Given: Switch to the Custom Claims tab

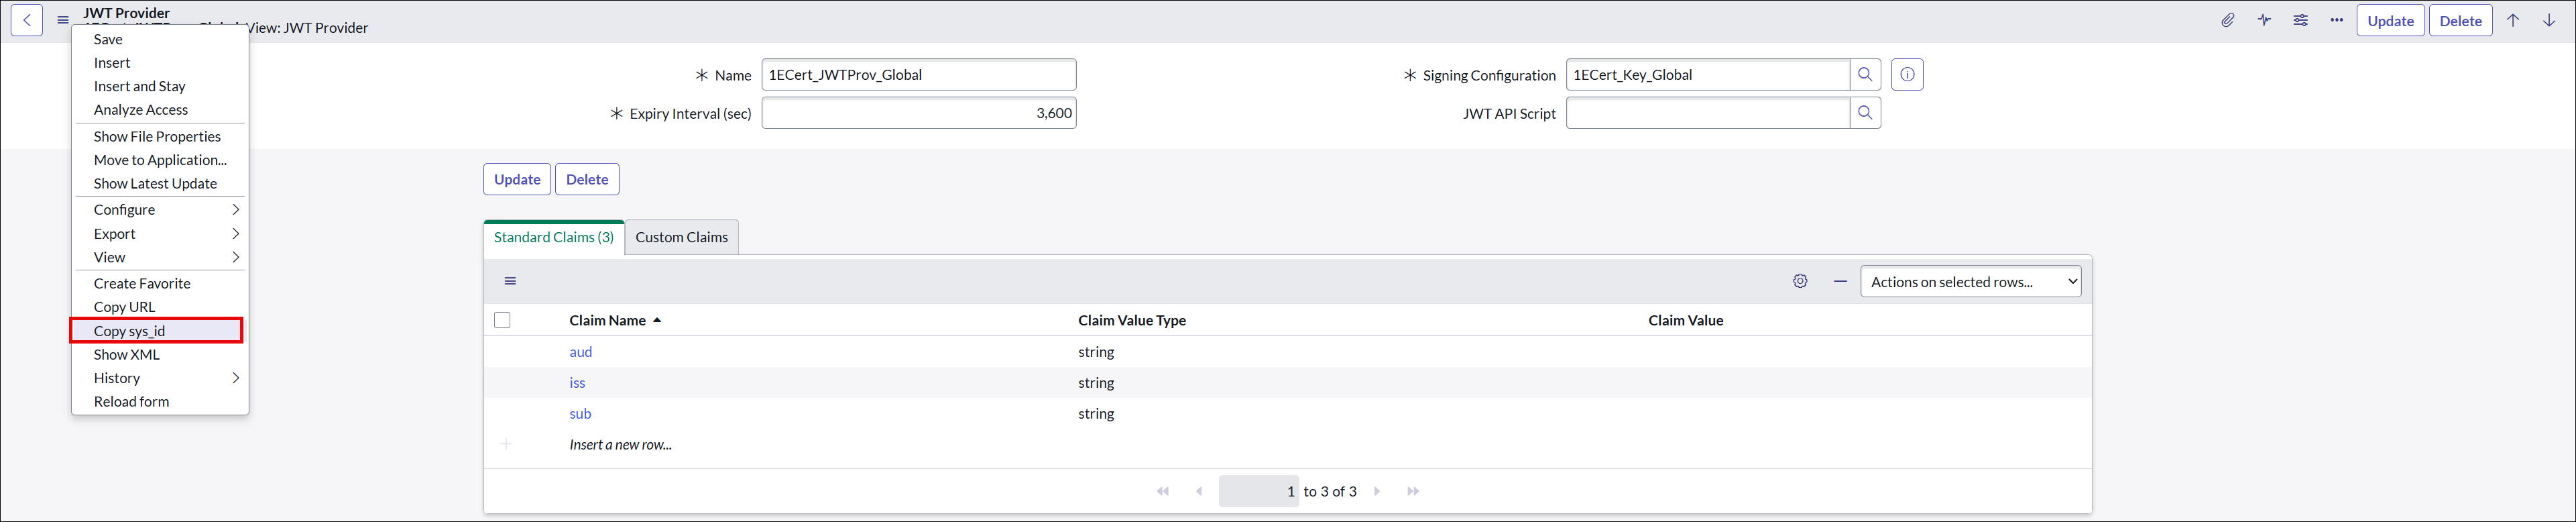Looking at the screenshot, I should [x=681, y=238].
